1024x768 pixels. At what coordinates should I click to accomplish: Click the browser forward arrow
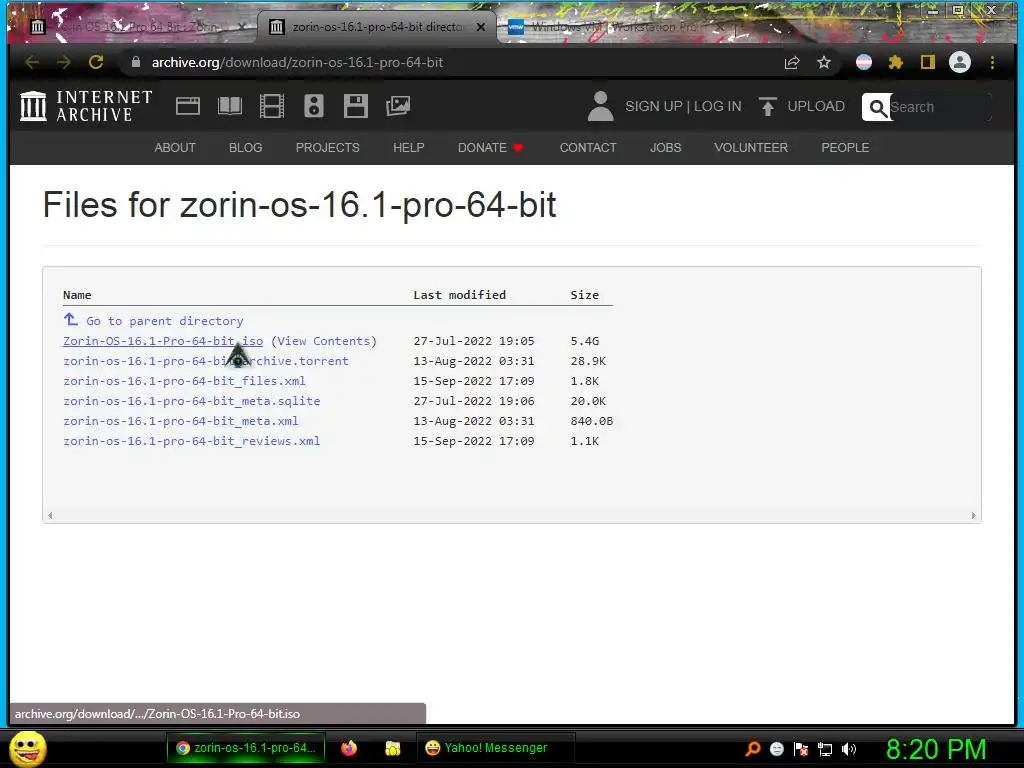tap(63, 62)
